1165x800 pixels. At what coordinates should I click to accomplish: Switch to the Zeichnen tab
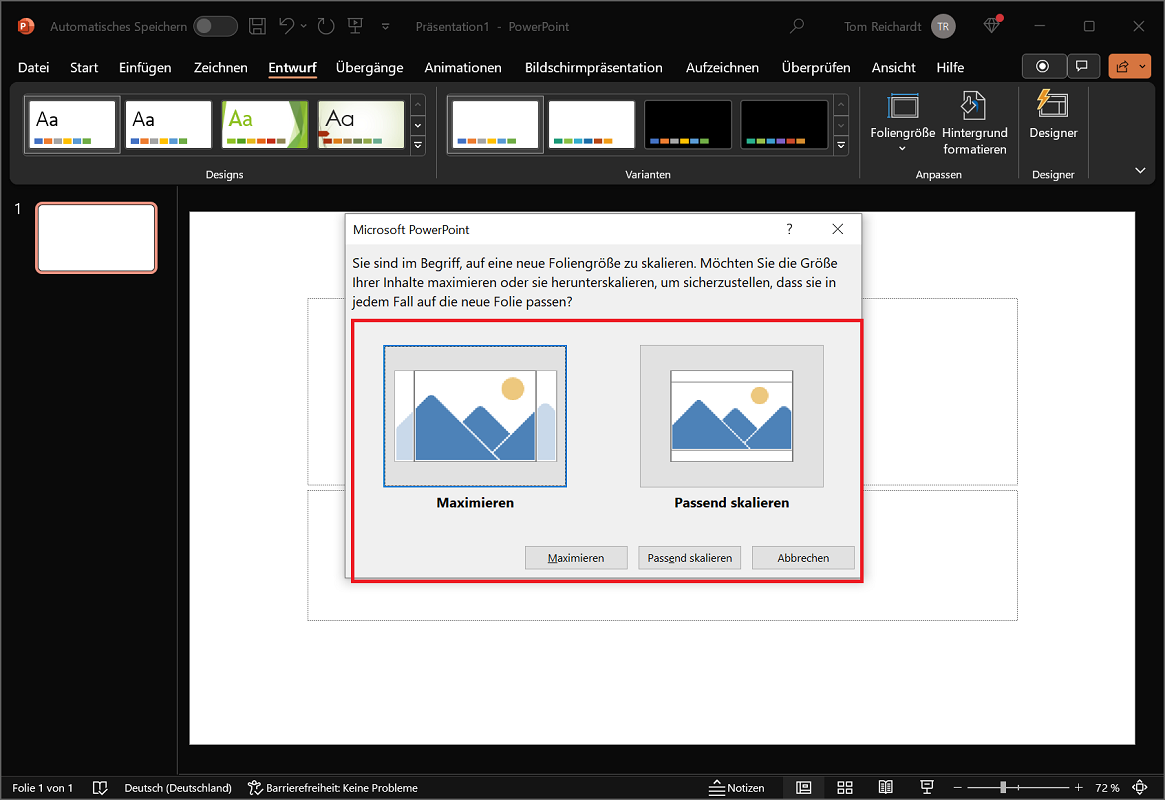[x=221, y=68]
